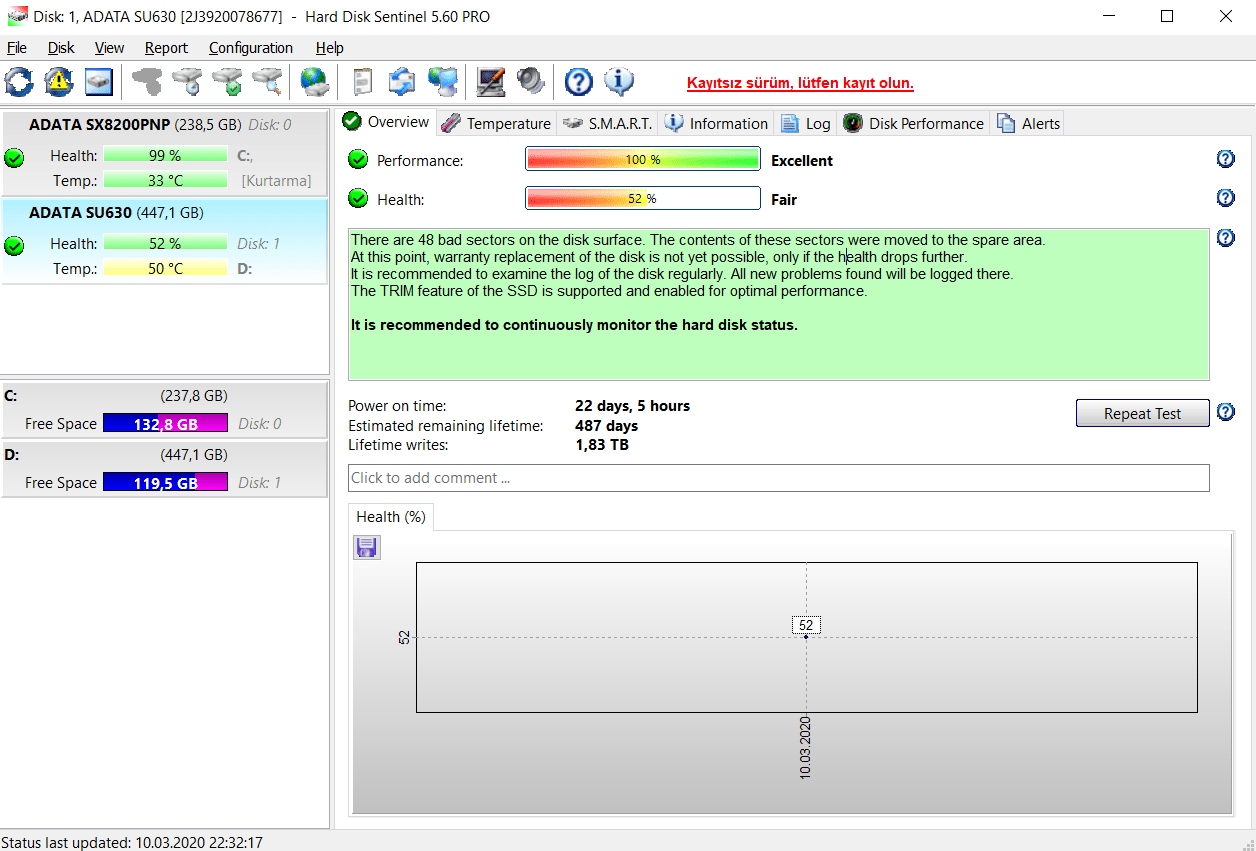Click the toolbar blue question mark help icon
This screenshot has height=851, width=1256.
pyautogui.click(x=579, y=82)
